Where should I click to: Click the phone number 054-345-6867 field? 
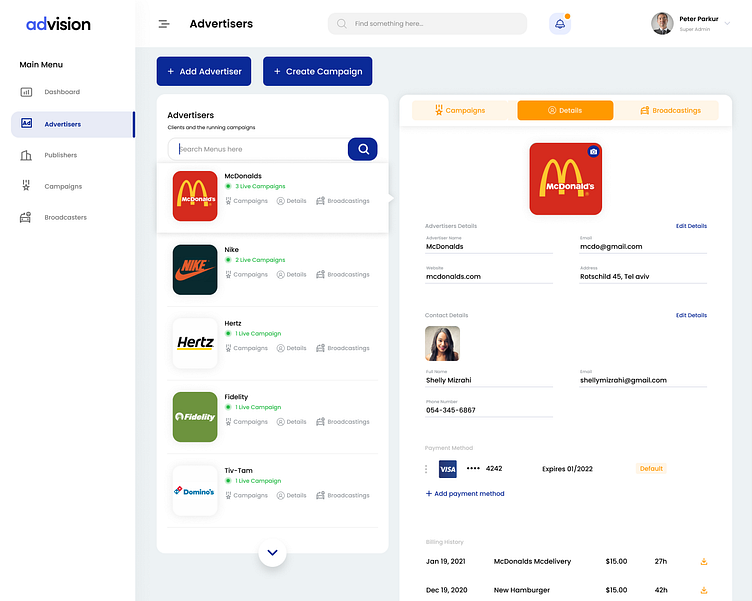click(x=489, y=410)
